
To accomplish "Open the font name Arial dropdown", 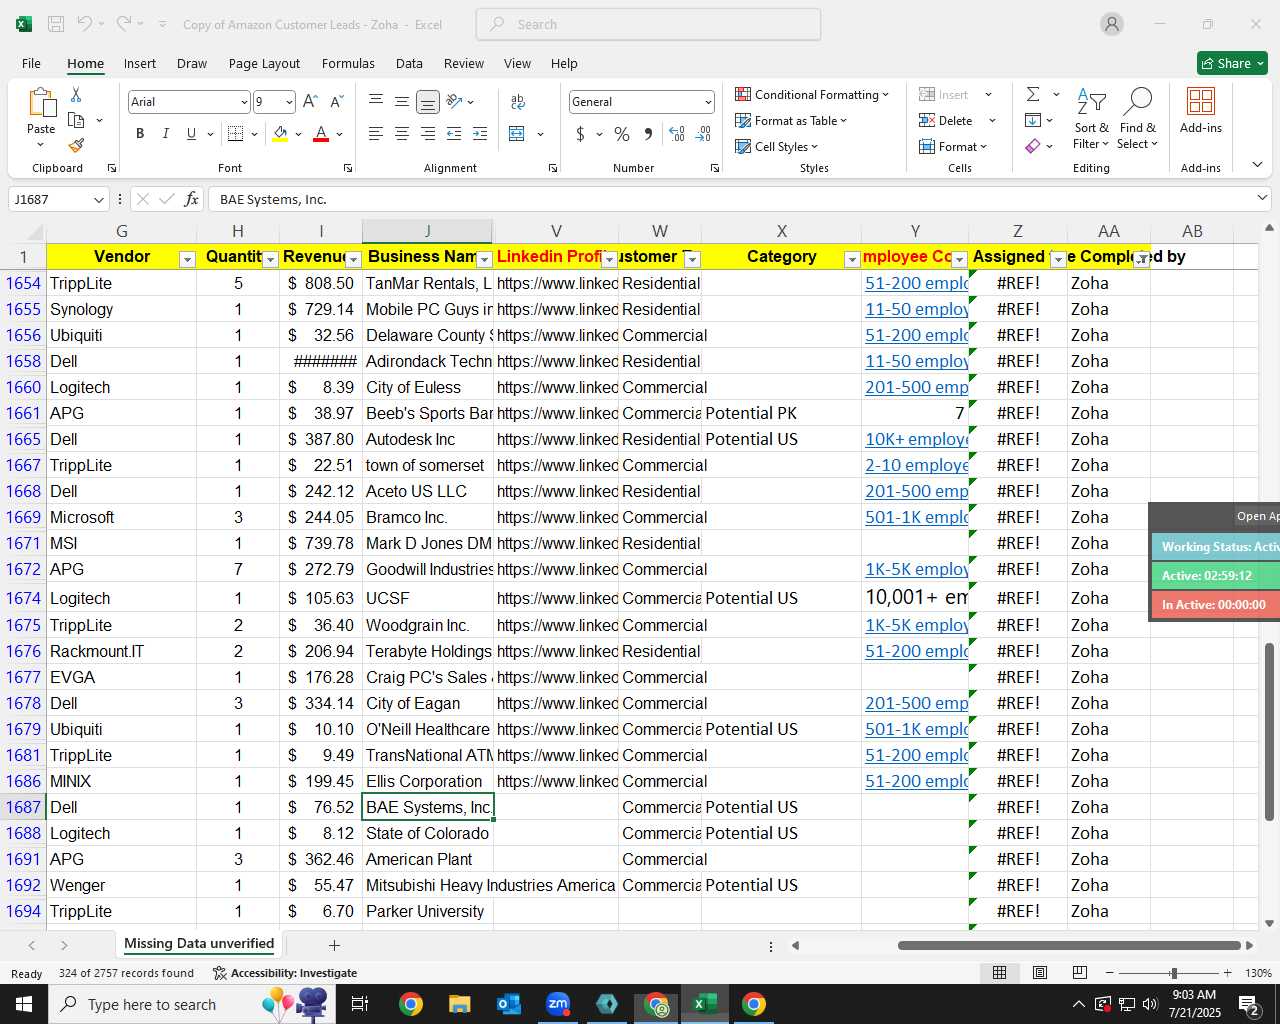I will point(244,102).
